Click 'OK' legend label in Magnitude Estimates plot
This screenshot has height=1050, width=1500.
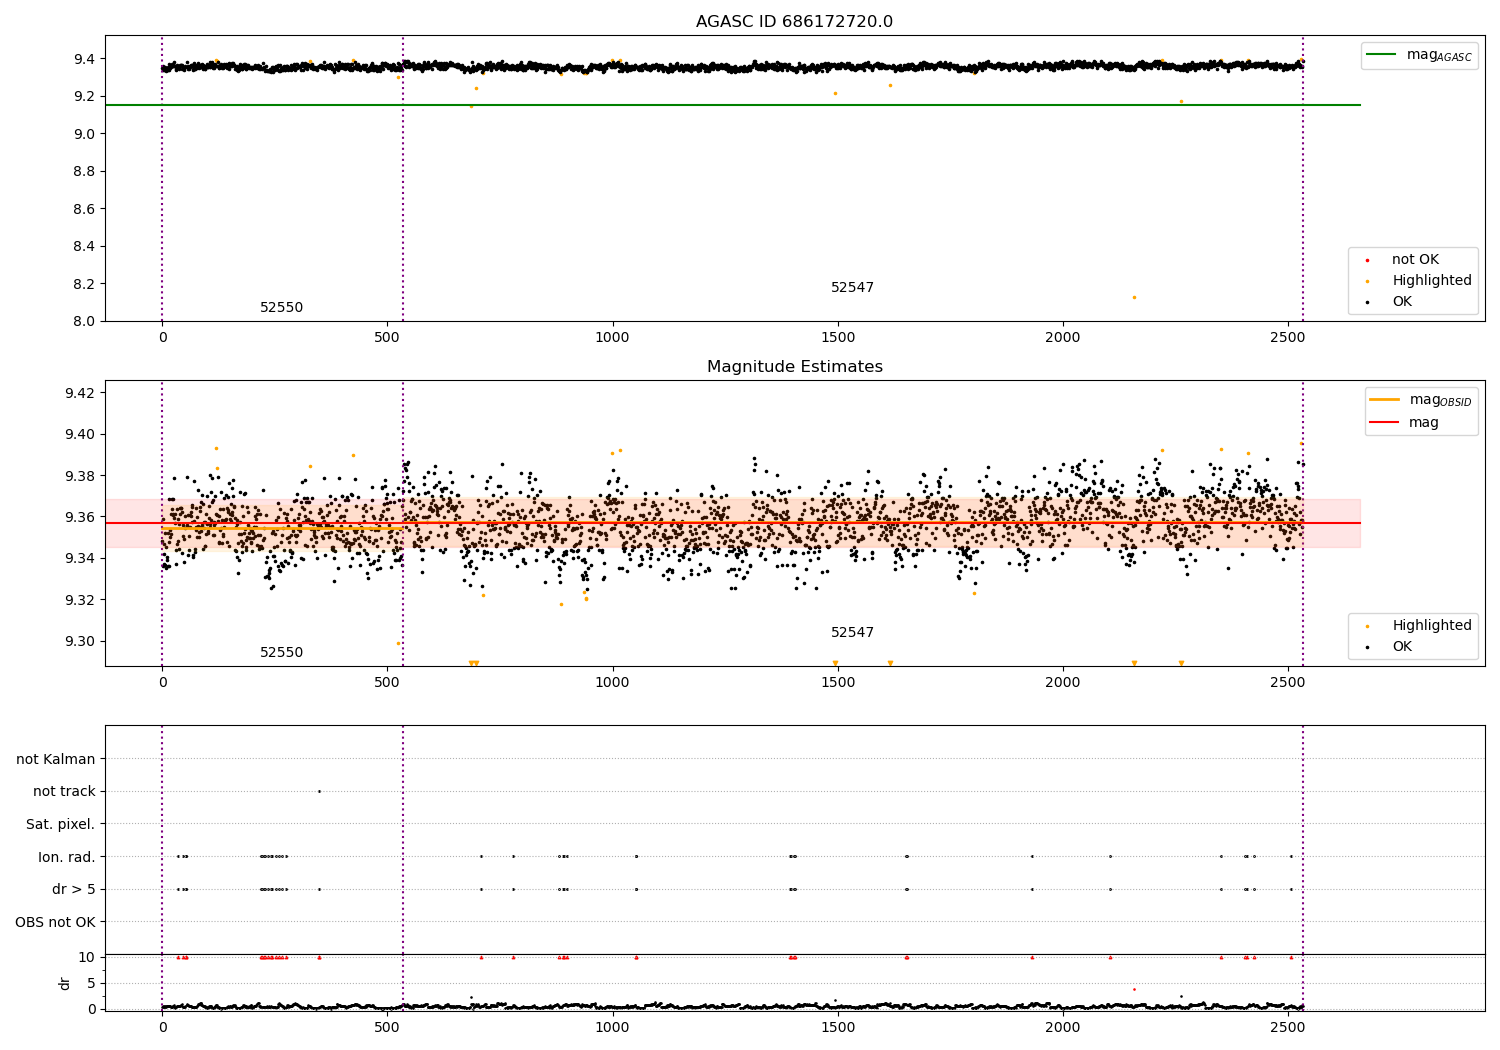point(1402,647)
